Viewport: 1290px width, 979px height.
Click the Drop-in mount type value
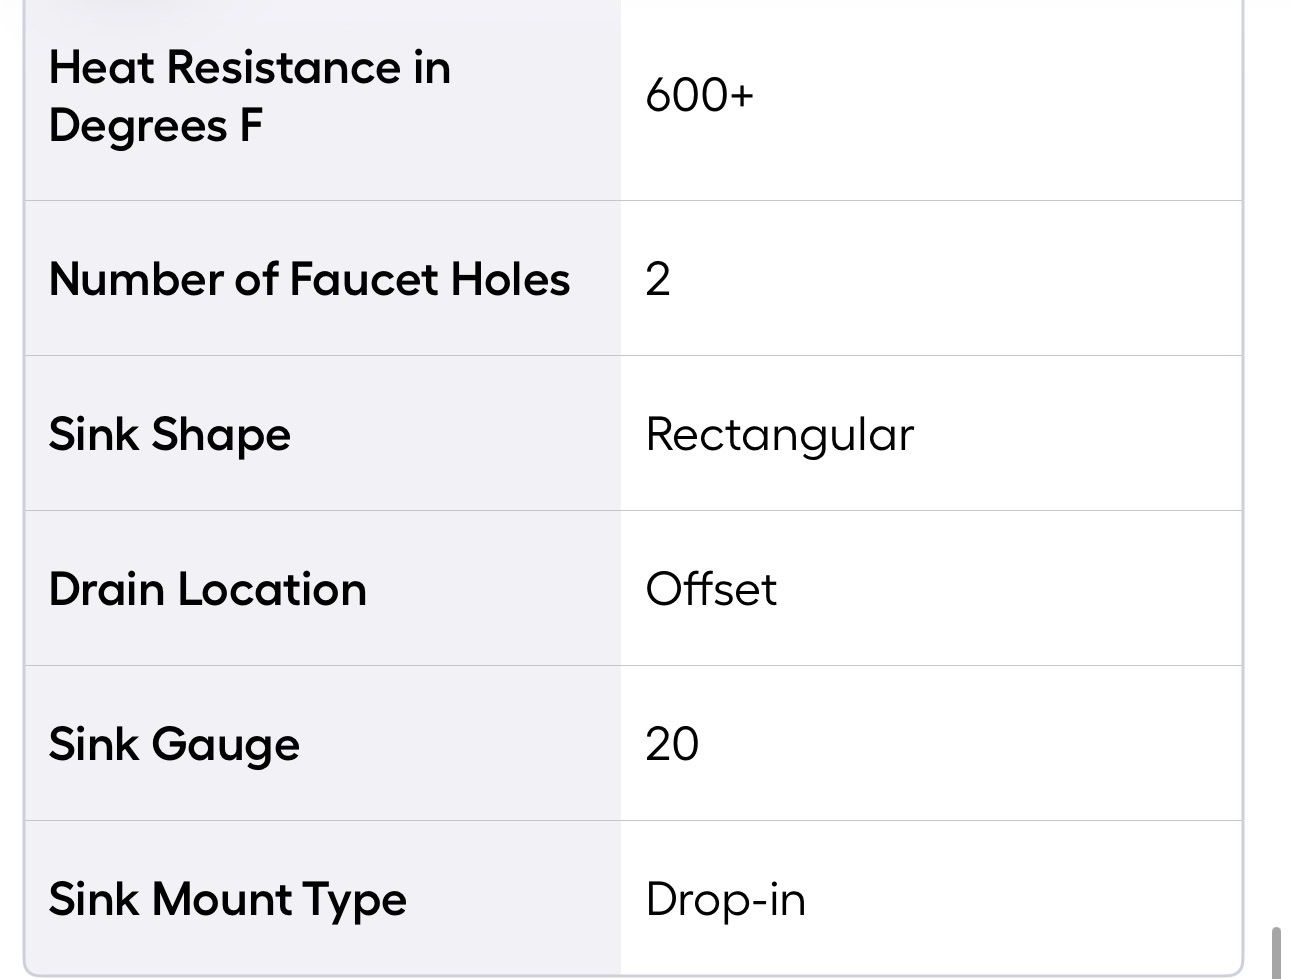(x=726, y=899)
